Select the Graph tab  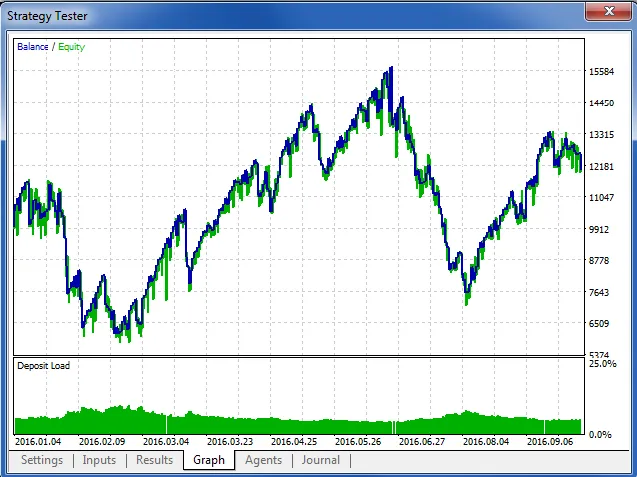pyautogui.click(x=209, y=460)
